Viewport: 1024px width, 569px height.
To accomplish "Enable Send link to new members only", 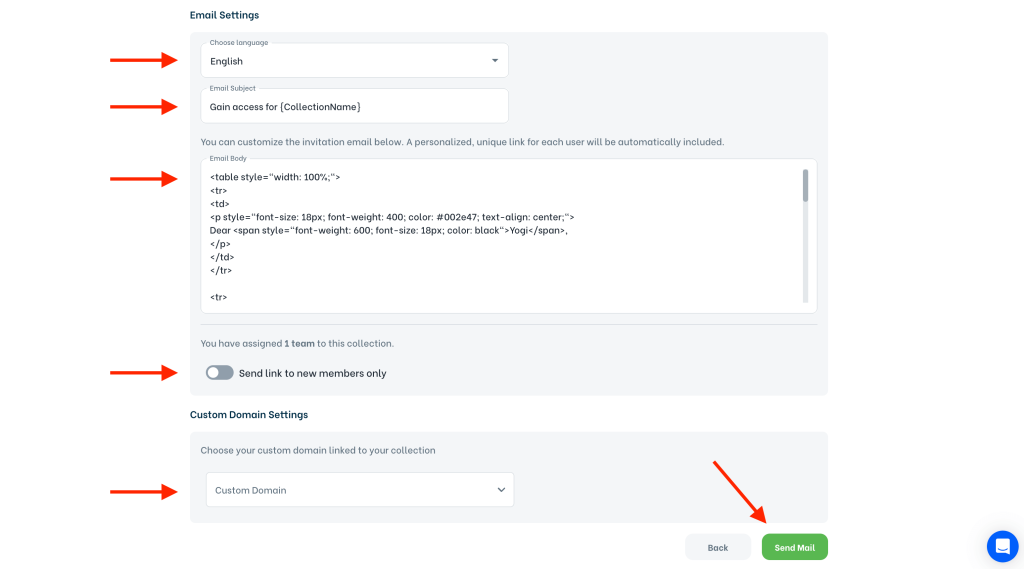I will tap(219, 373).
